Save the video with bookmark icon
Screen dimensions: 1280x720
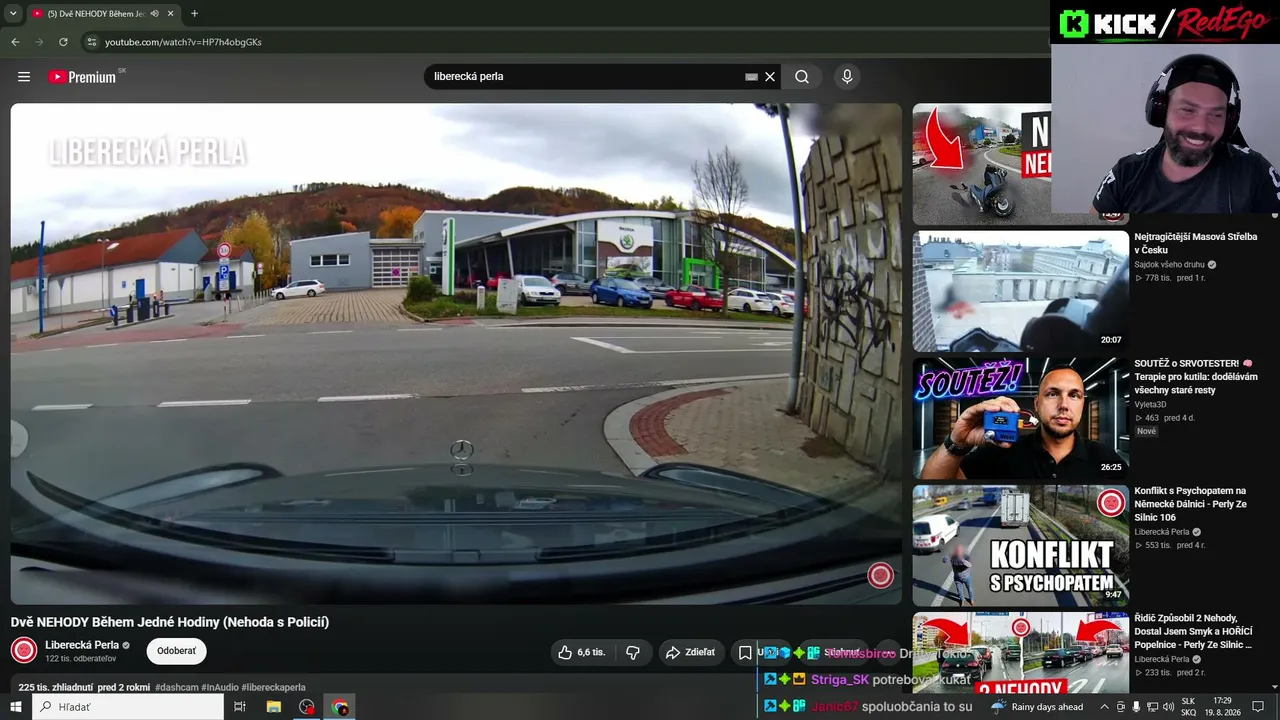[745, 652]
